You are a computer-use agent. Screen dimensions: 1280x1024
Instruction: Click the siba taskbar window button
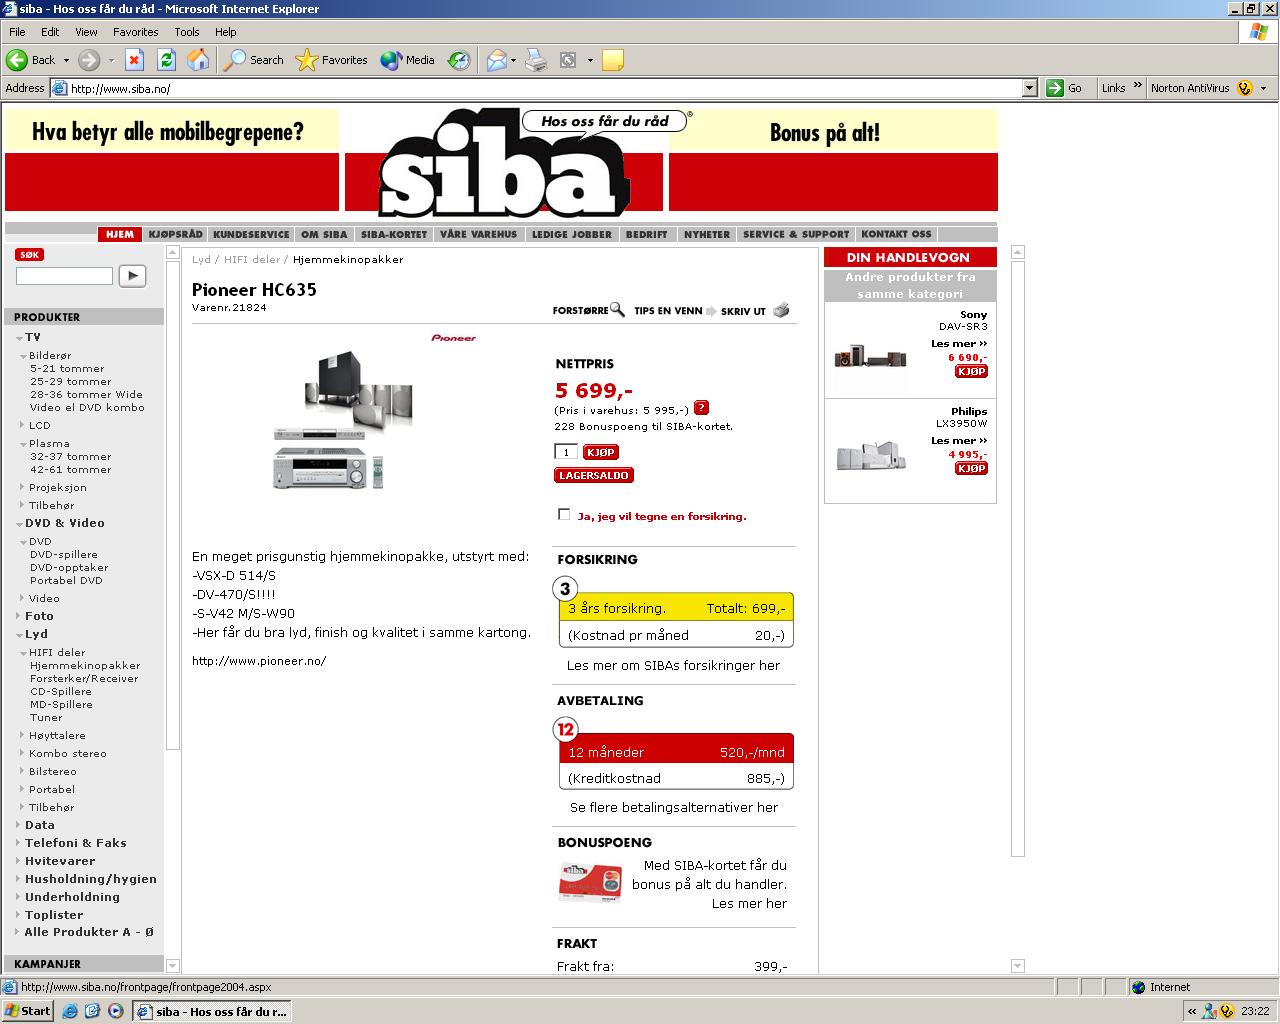[x=212, y=1011]
